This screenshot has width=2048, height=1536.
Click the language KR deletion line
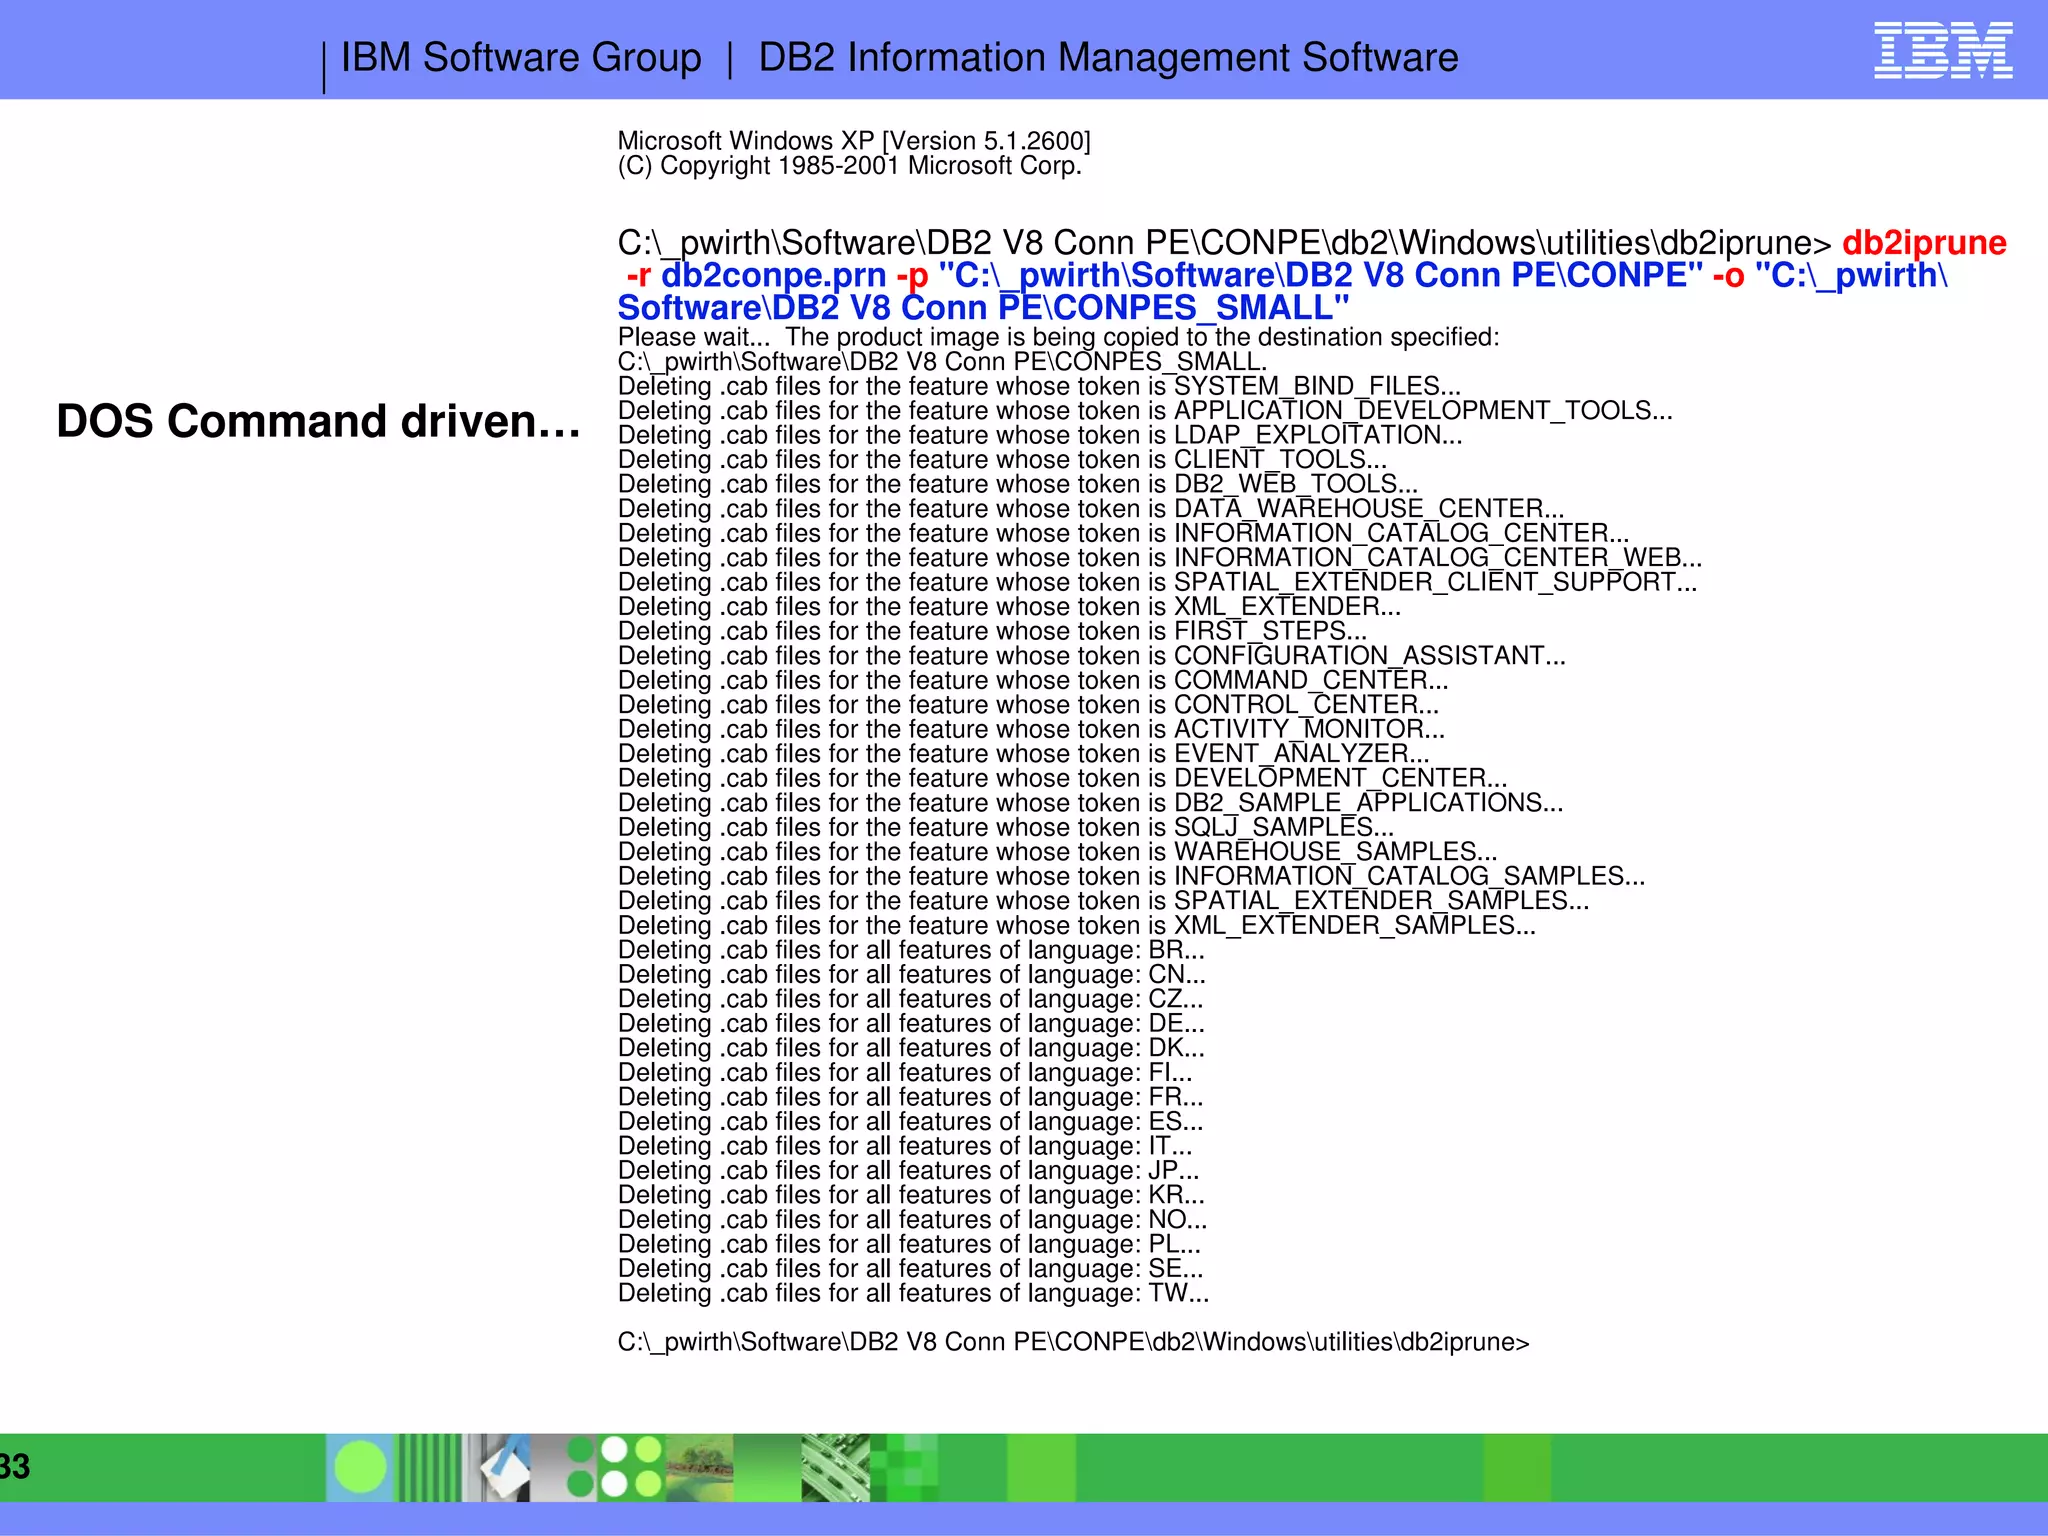coord(912,1195)
